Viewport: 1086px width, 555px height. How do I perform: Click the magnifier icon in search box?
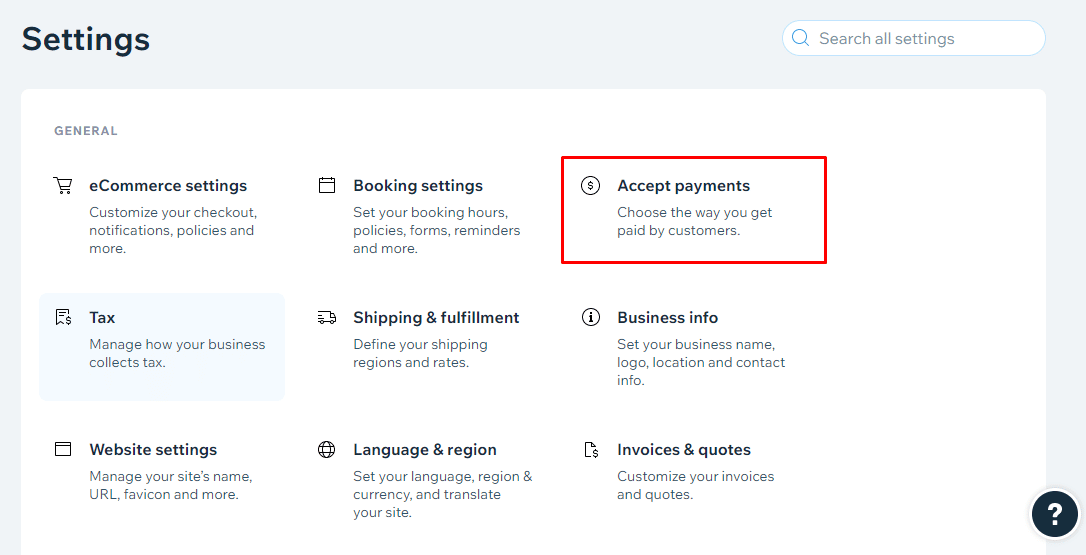point(800,38)
